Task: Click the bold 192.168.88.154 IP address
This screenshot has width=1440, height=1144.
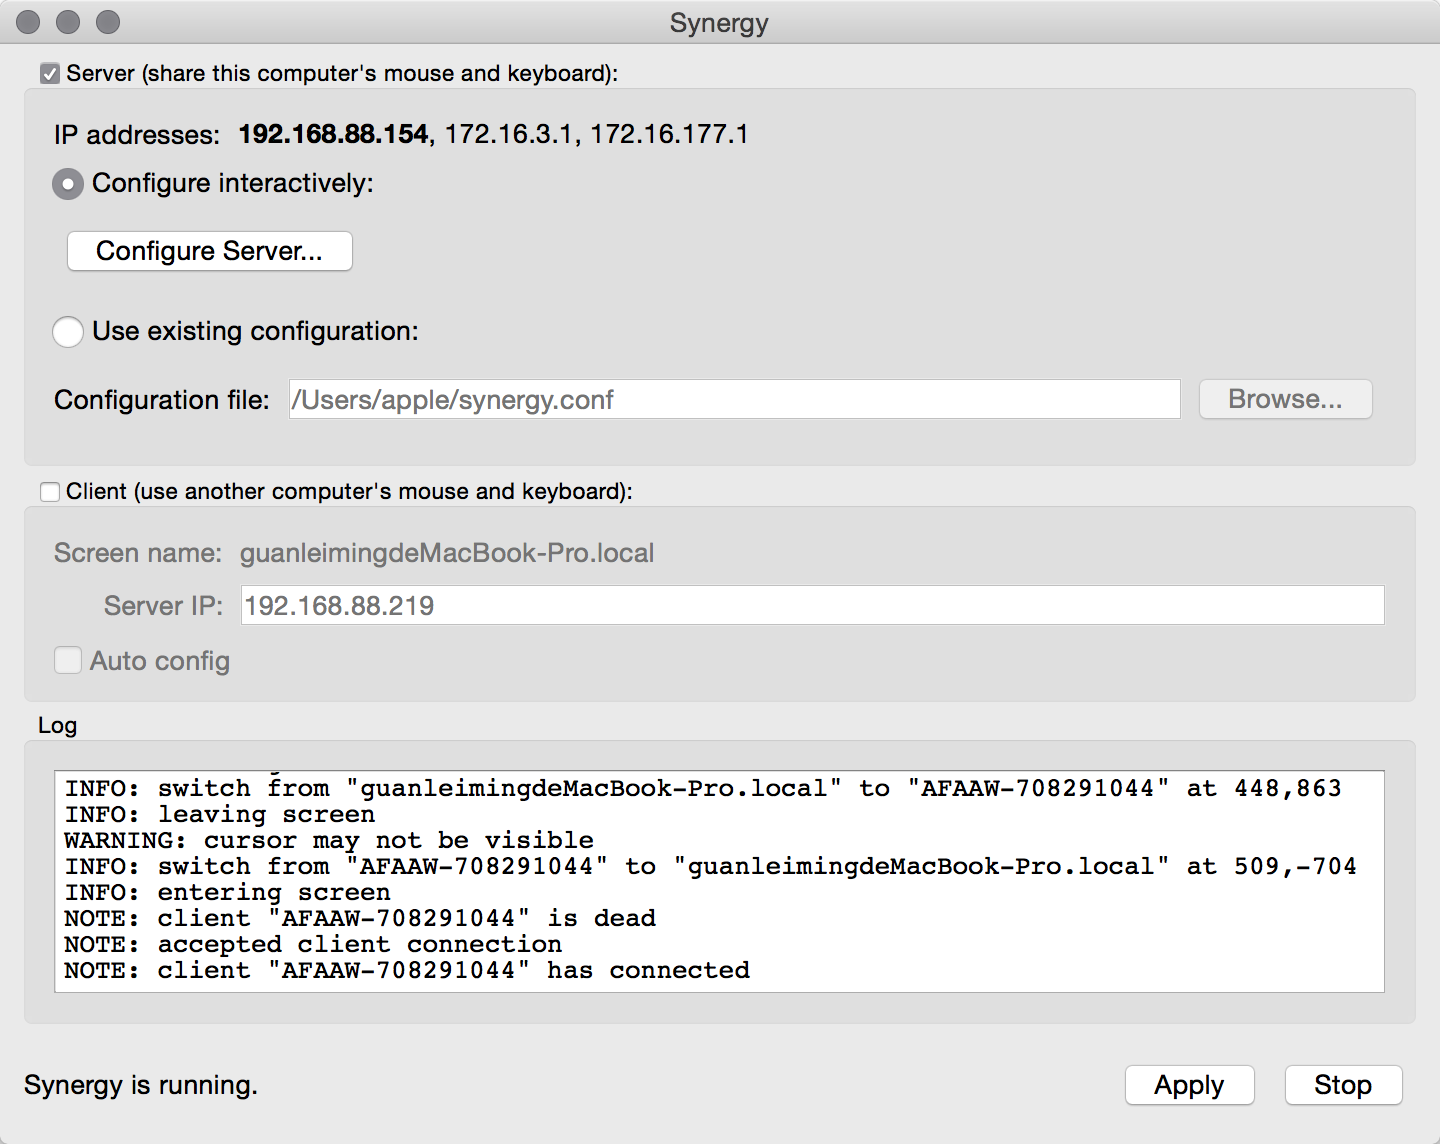Action: pyautogui.click(x=333, y=135)
